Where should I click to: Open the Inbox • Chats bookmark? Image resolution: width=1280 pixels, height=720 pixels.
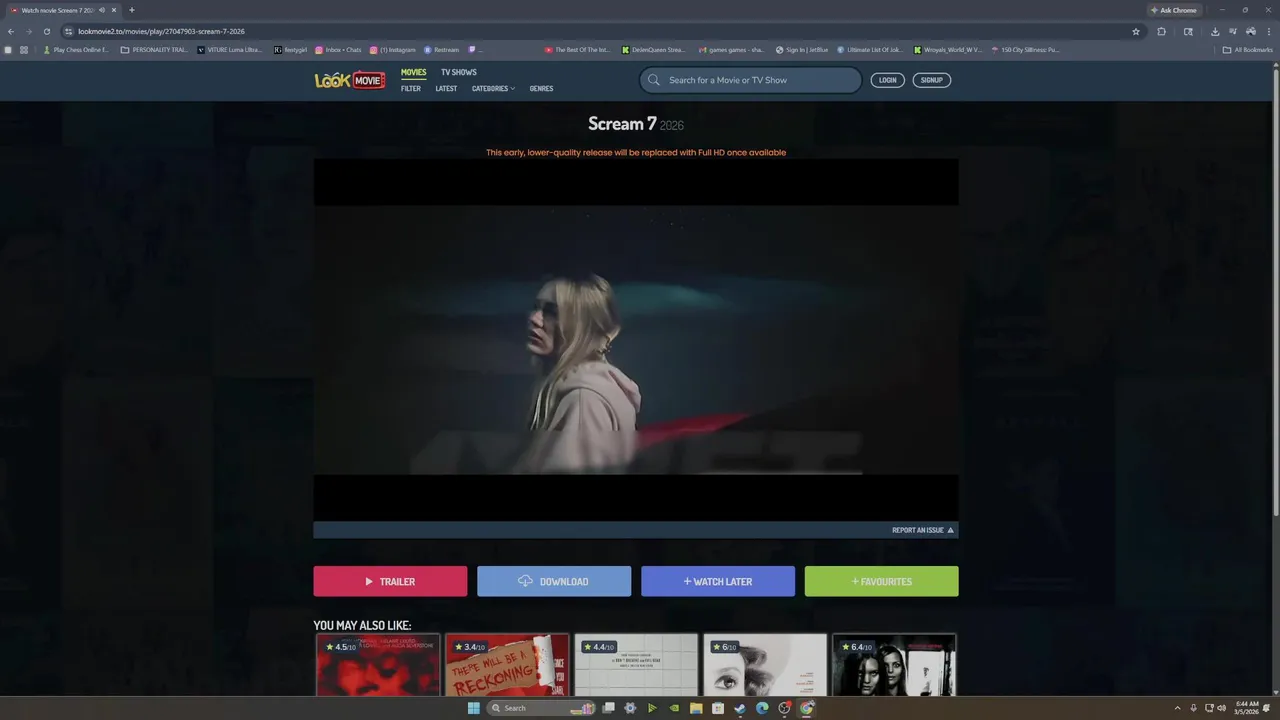pos(338,49)
